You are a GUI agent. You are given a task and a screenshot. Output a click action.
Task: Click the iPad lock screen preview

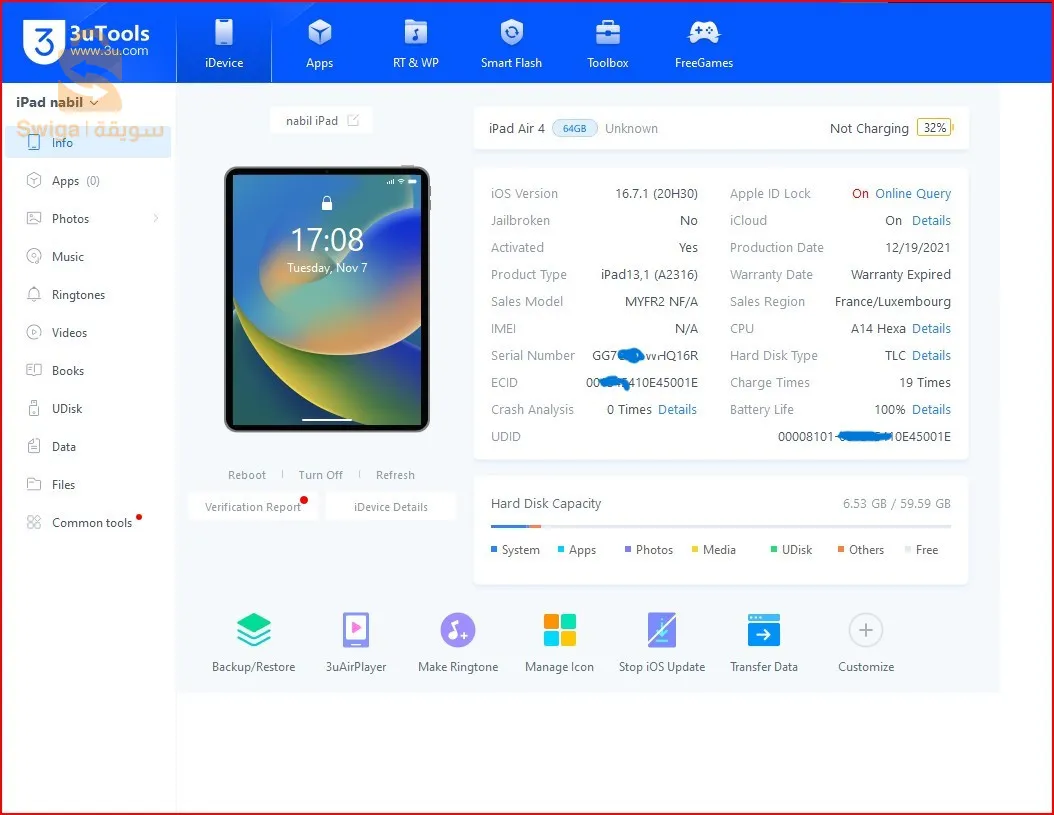[327, 298]
